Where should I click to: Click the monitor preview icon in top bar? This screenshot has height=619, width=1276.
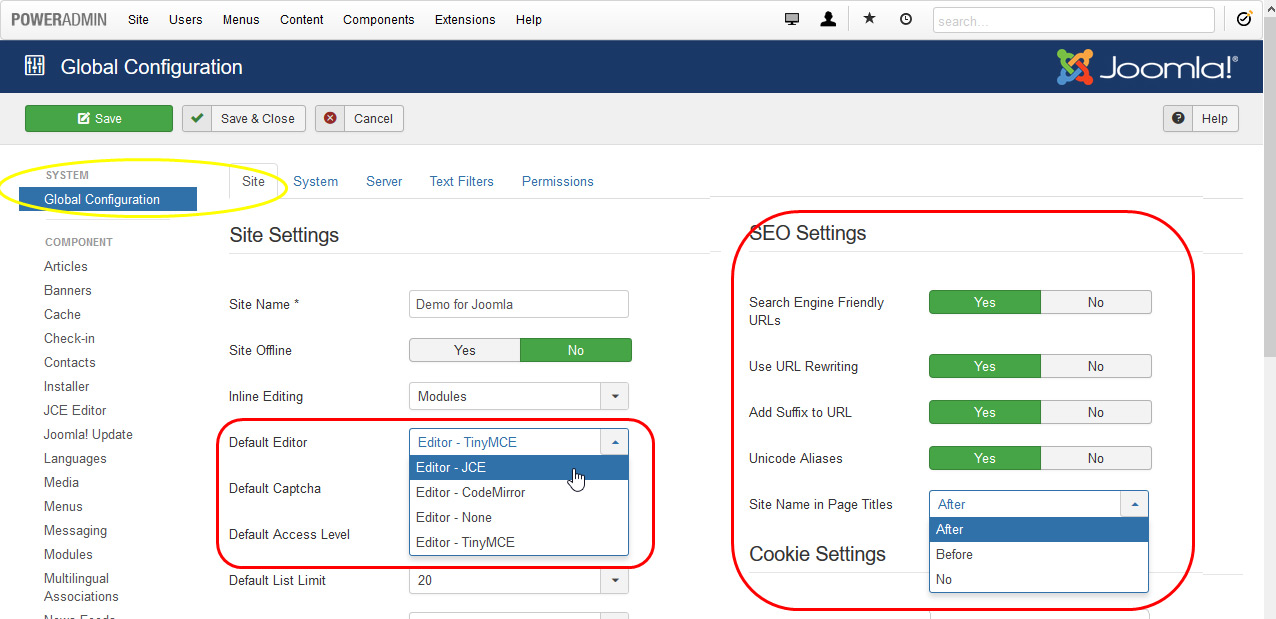[792, 19]
